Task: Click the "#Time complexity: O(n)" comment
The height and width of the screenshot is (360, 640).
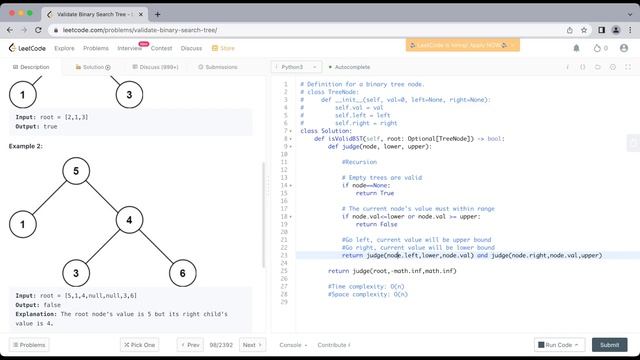Action: [x=366, y=287]
